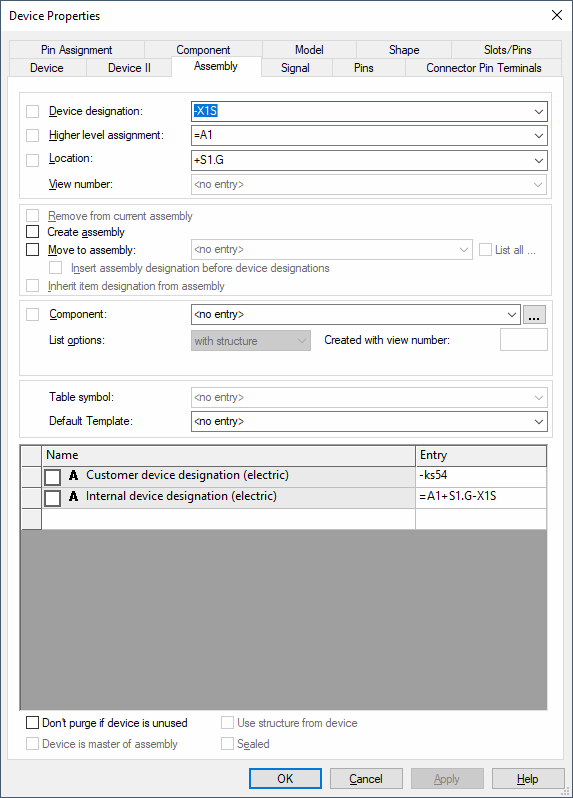Confirm with the OK button
This screenshot has height=798, width=573.
pos(285,779)
